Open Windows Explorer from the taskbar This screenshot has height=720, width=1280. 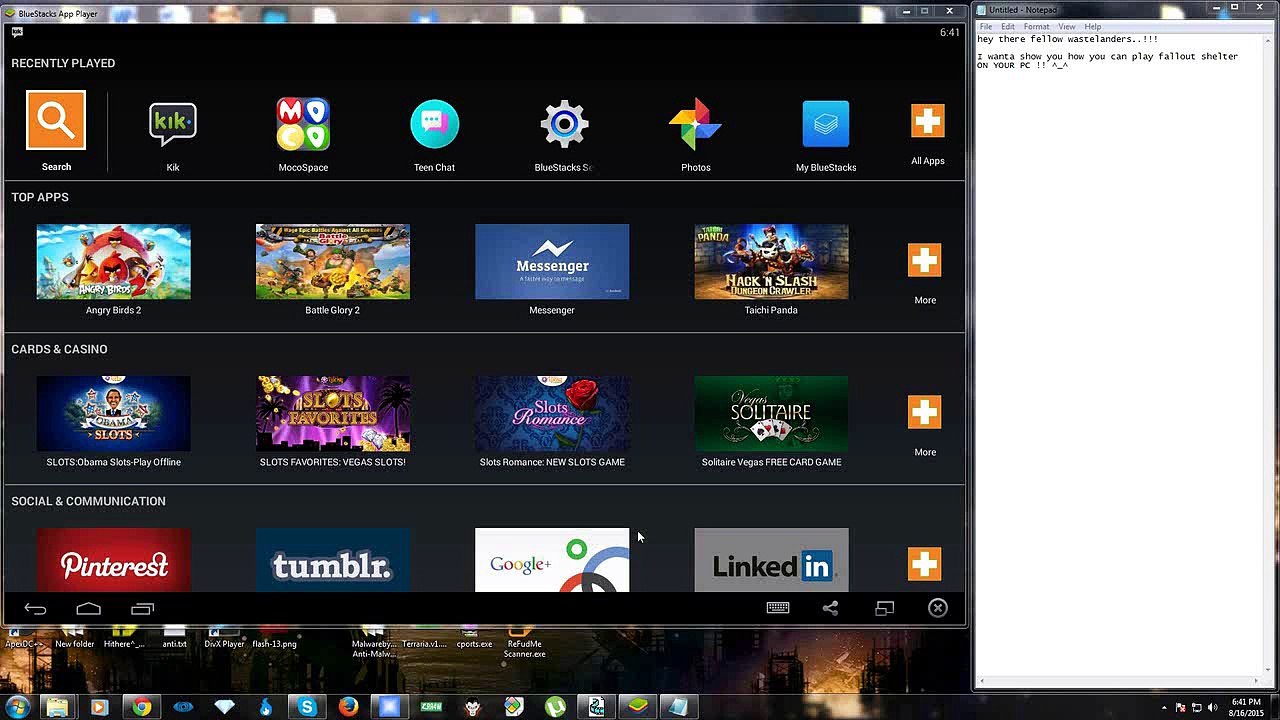[57, 707]
